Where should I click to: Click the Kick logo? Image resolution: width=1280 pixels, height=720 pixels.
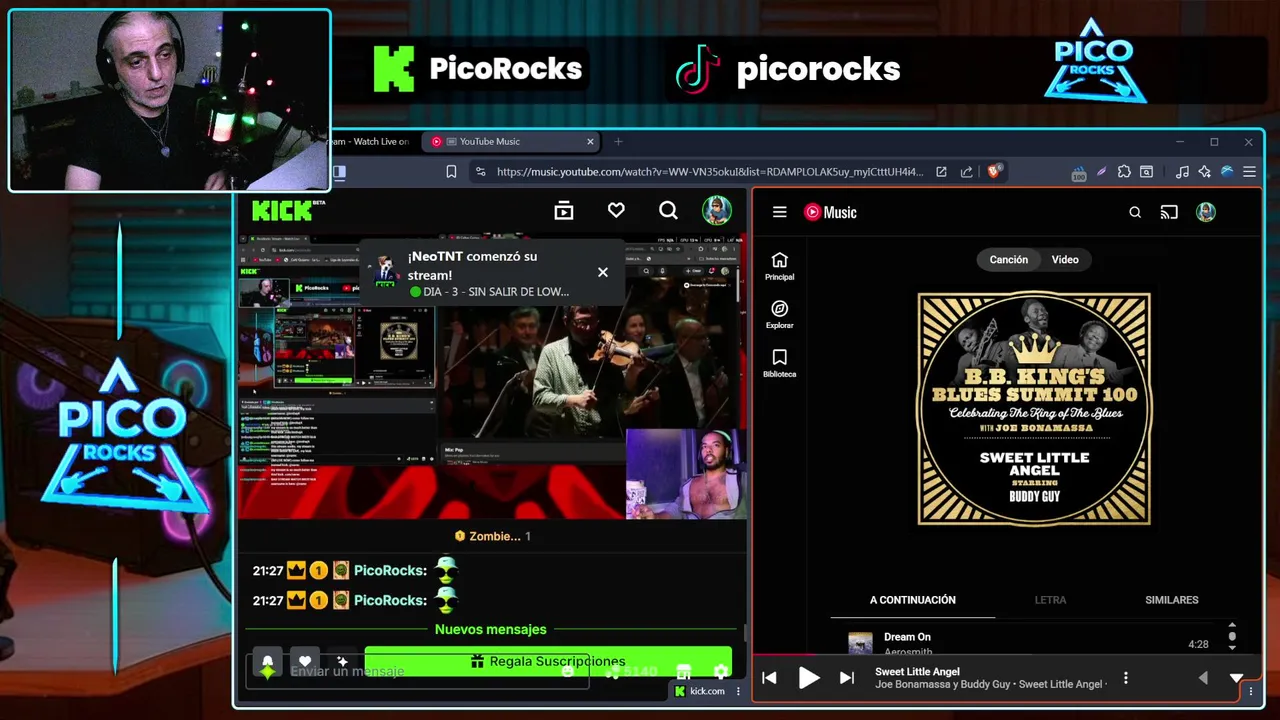282,210
